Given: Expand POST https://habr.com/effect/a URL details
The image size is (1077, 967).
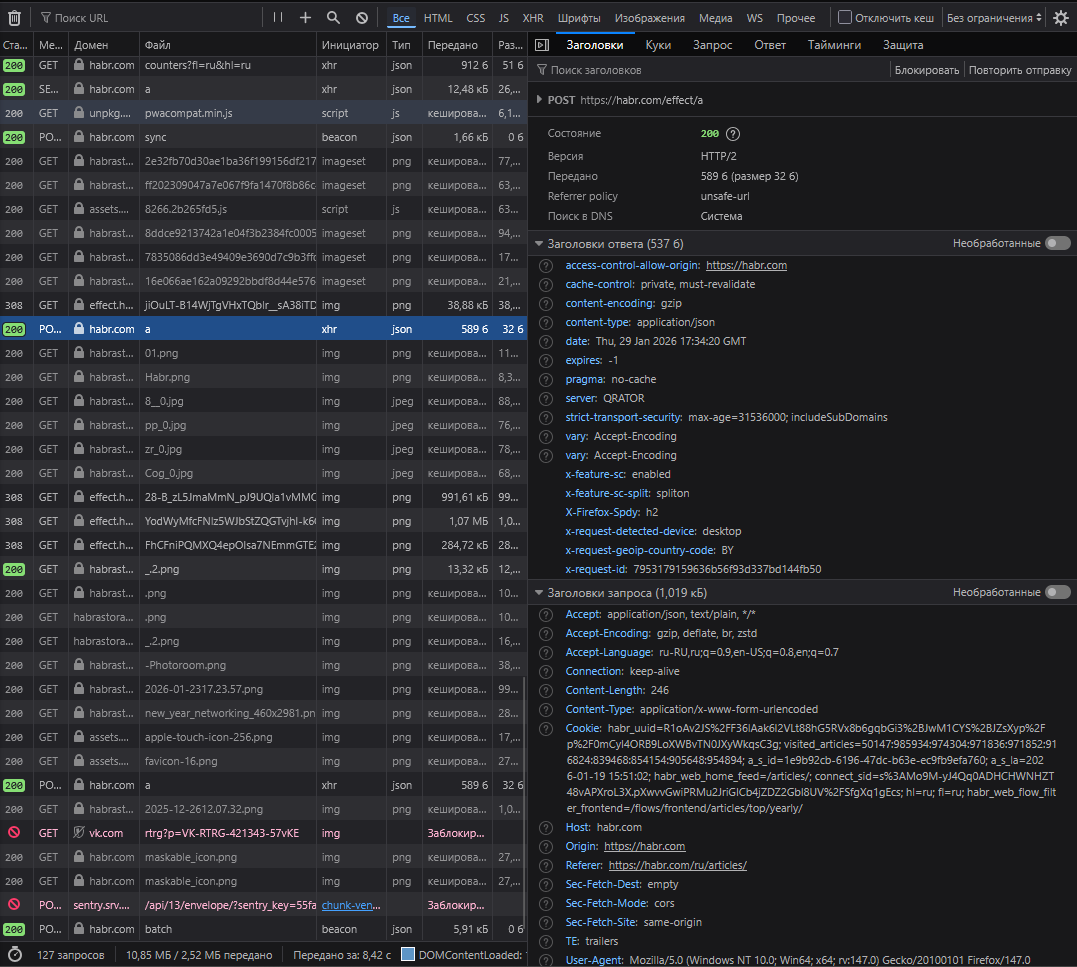Looking at the screenshot, I should click(539, 100).
